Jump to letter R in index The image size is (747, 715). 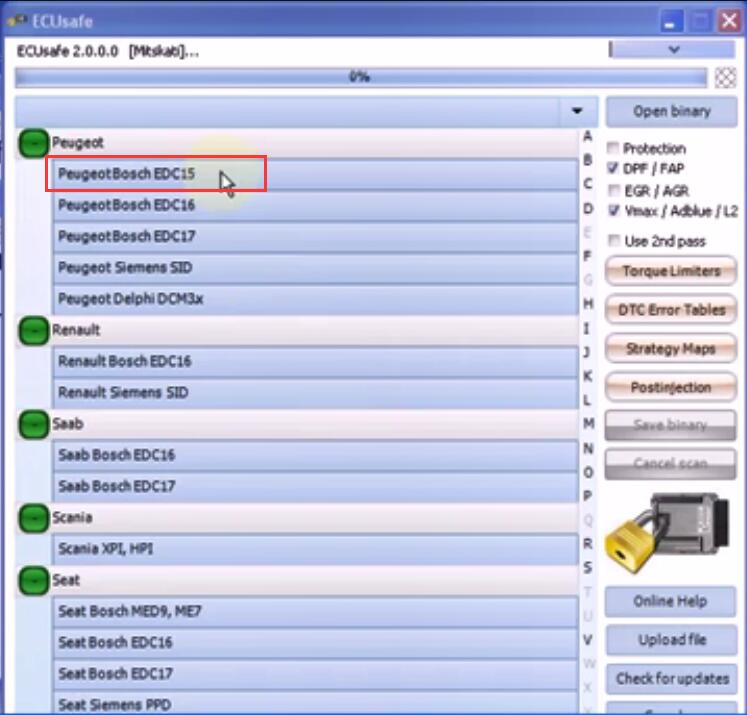(x=588, y=544)
